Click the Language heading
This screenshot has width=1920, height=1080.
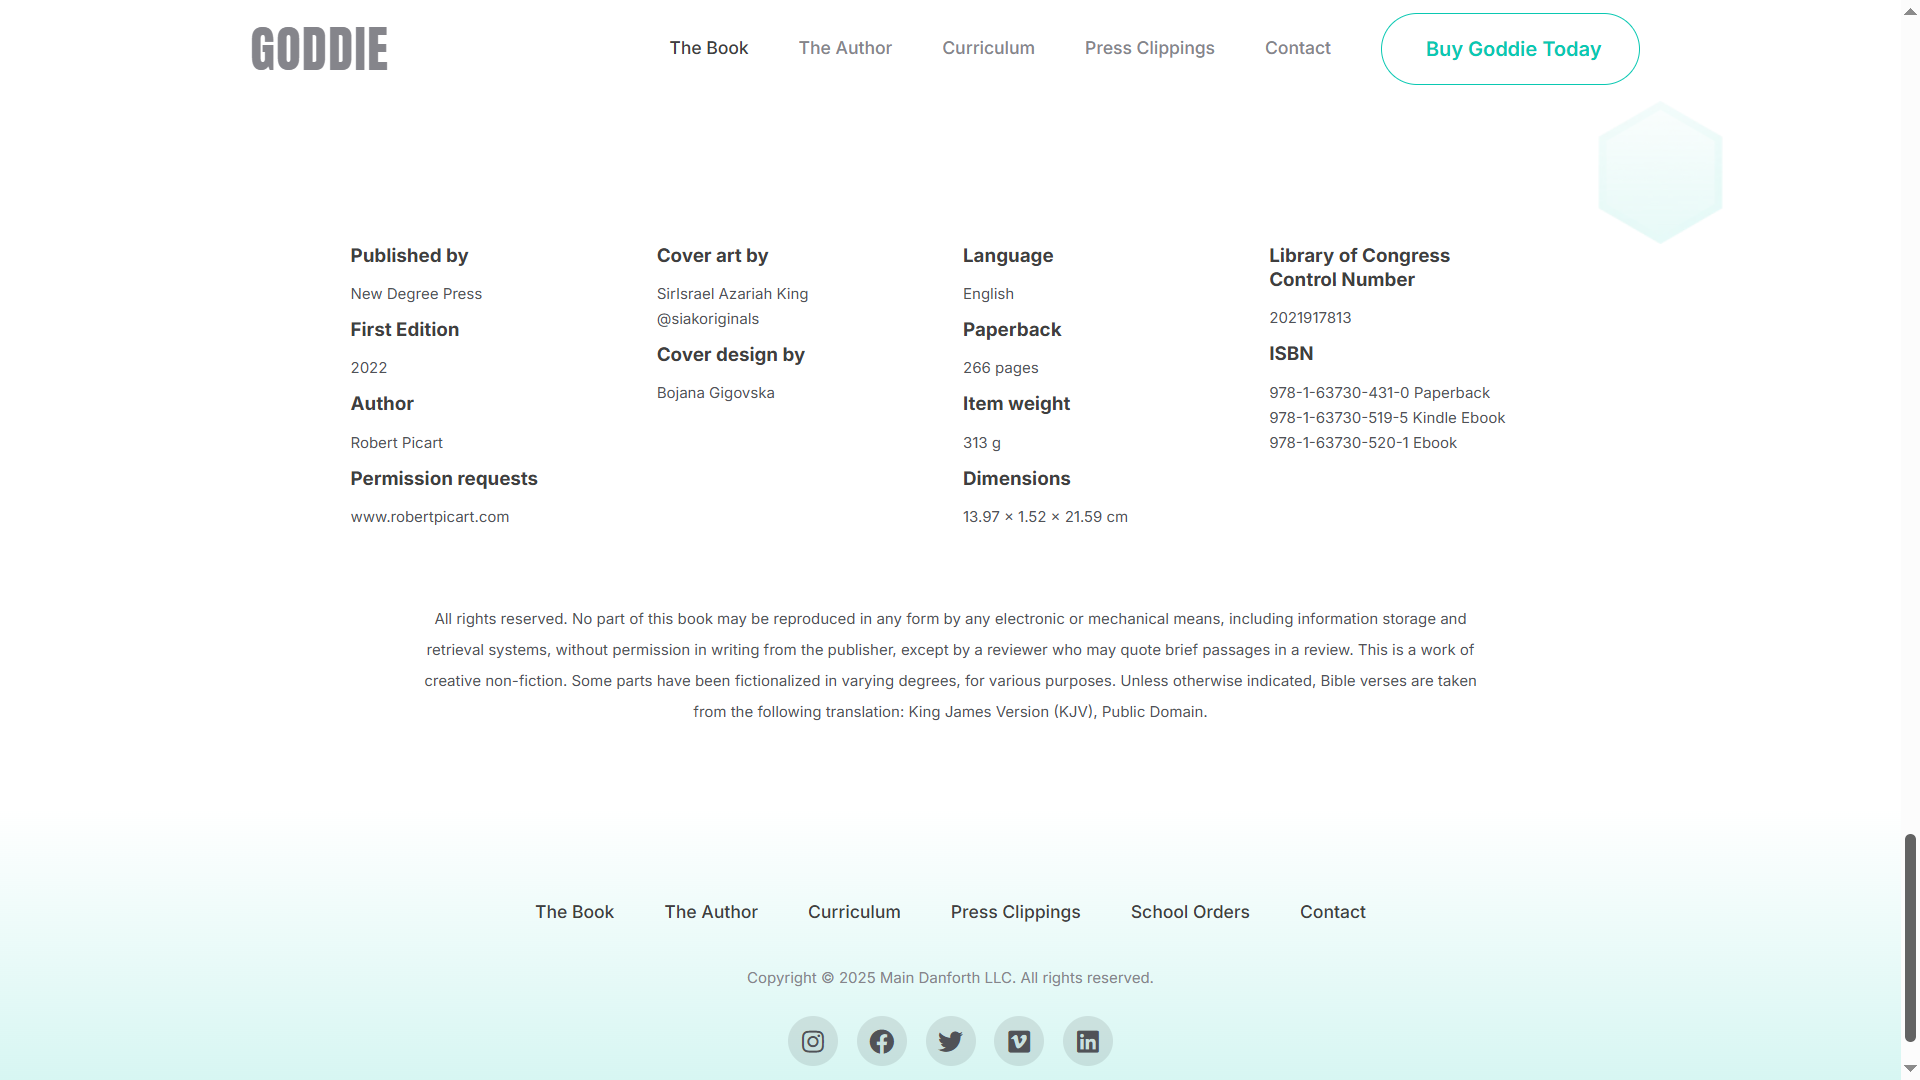point(1008,256)
